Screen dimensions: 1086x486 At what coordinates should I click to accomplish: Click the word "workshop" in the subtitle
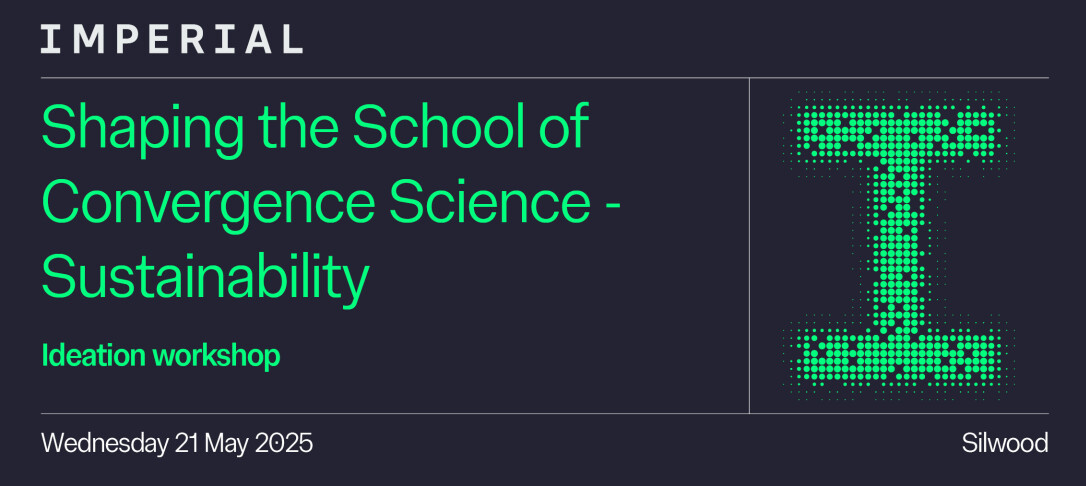coord(216,356)
